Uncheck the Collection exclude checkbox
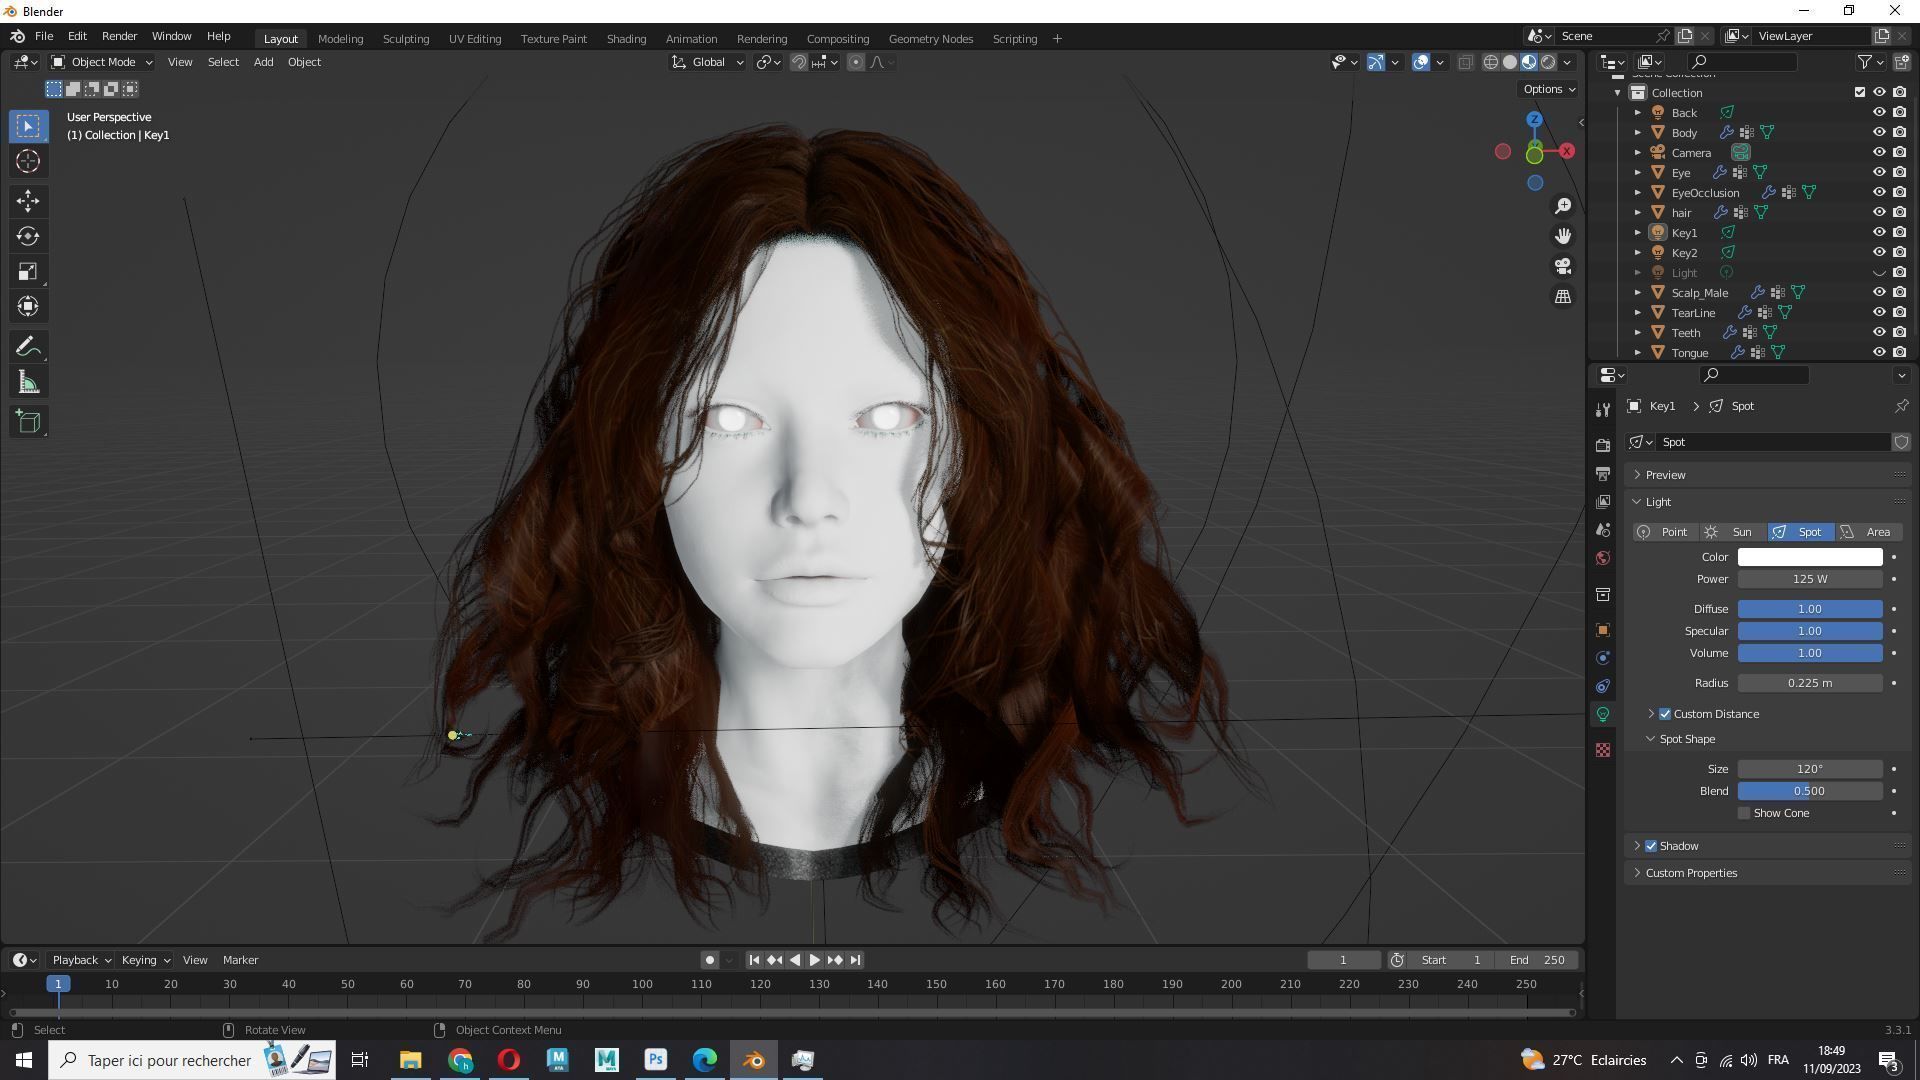This screenshot has height=1080, width=1920. pos(1860,92)
